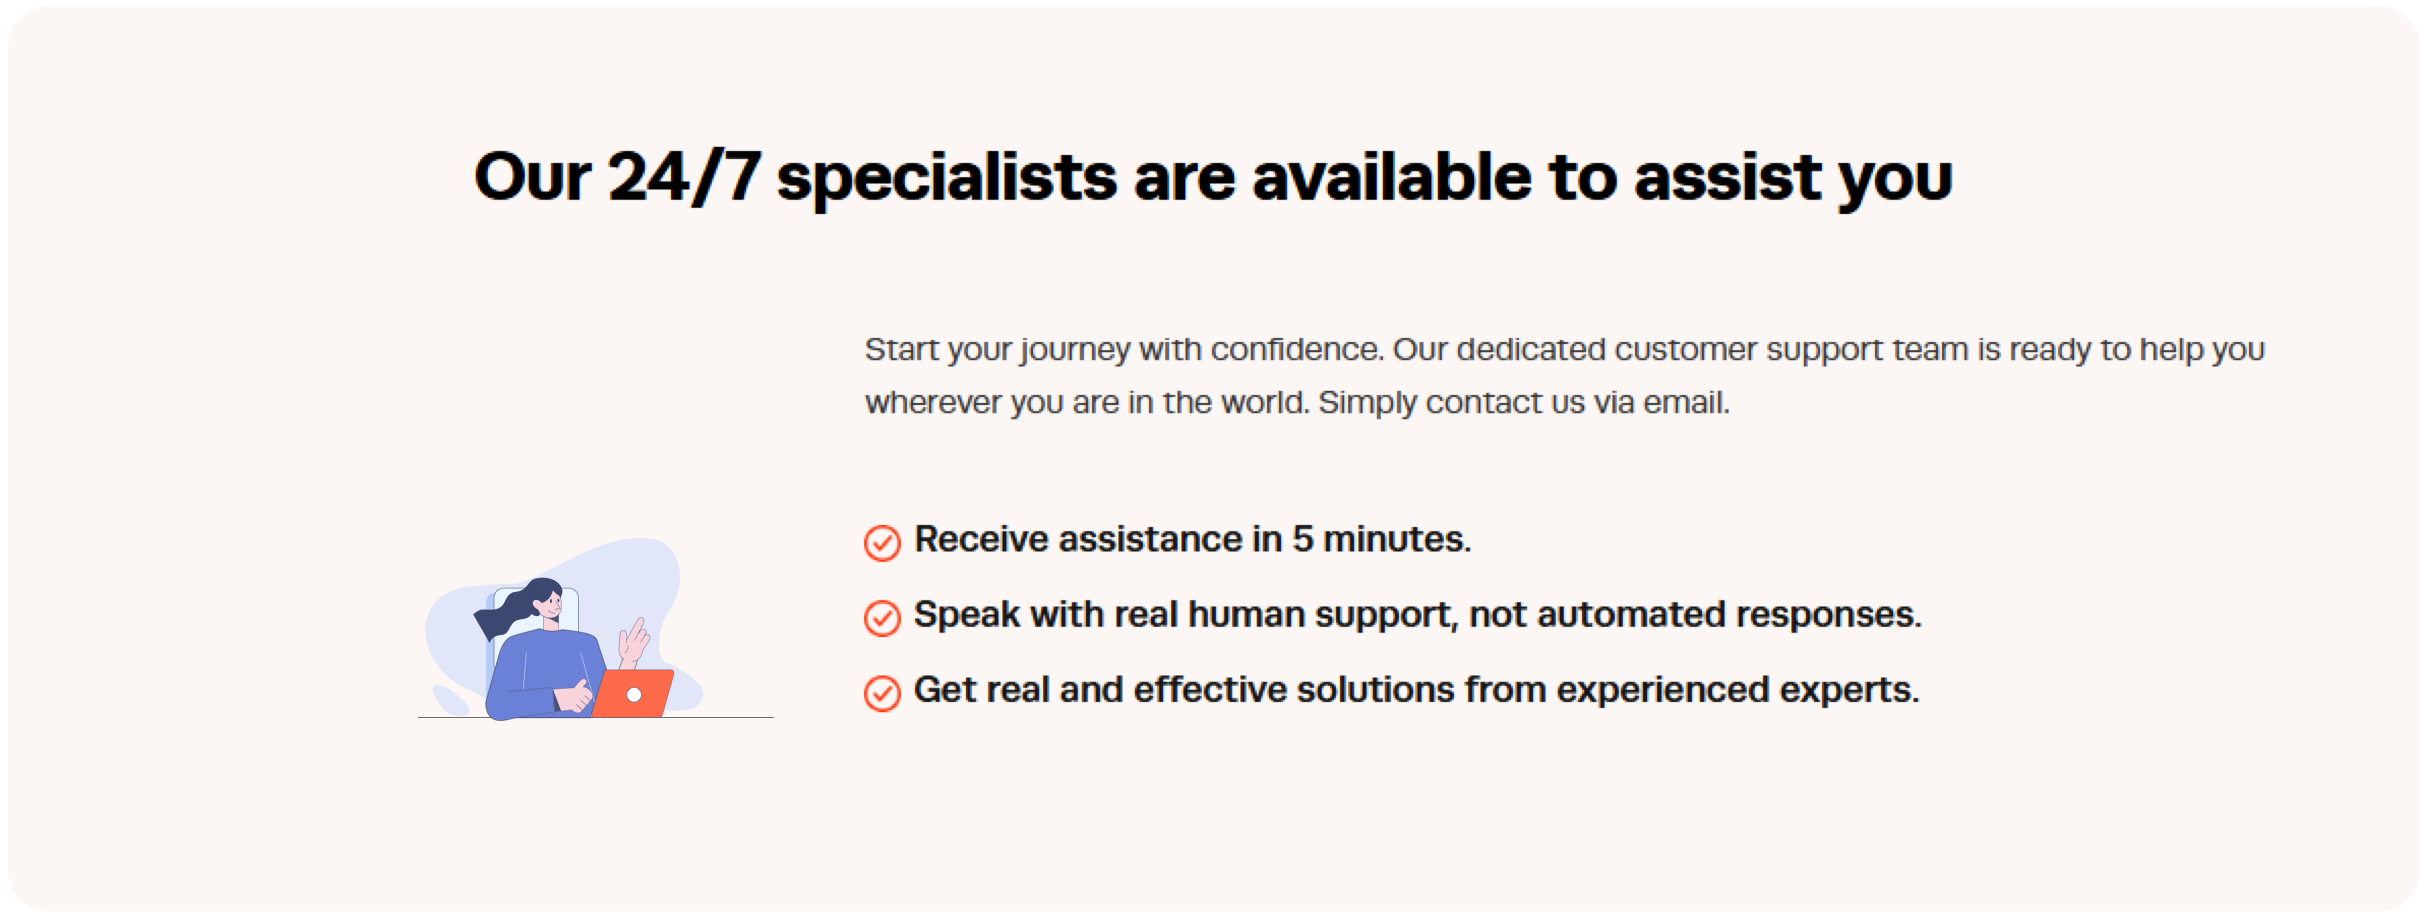
Task: Click the words 'experienced experts' in last bullet
Action: pos(1738,690)
